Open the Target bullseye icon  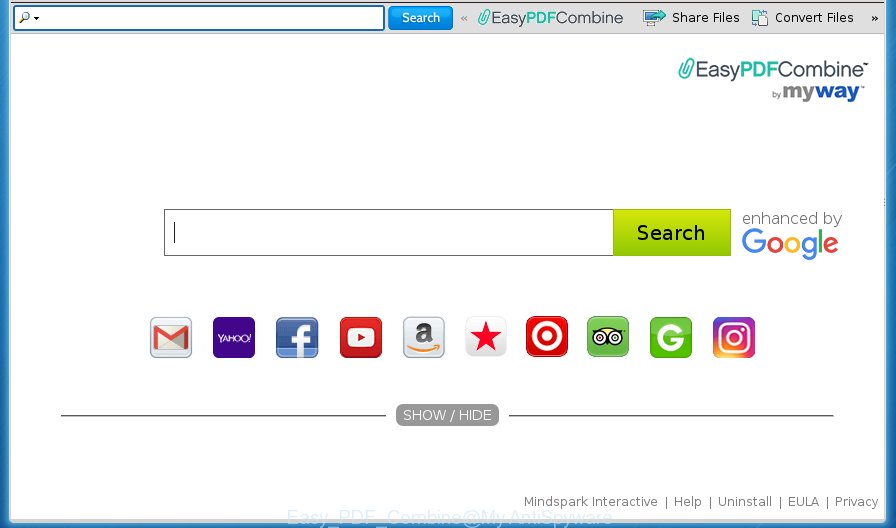tap(547, 337)
